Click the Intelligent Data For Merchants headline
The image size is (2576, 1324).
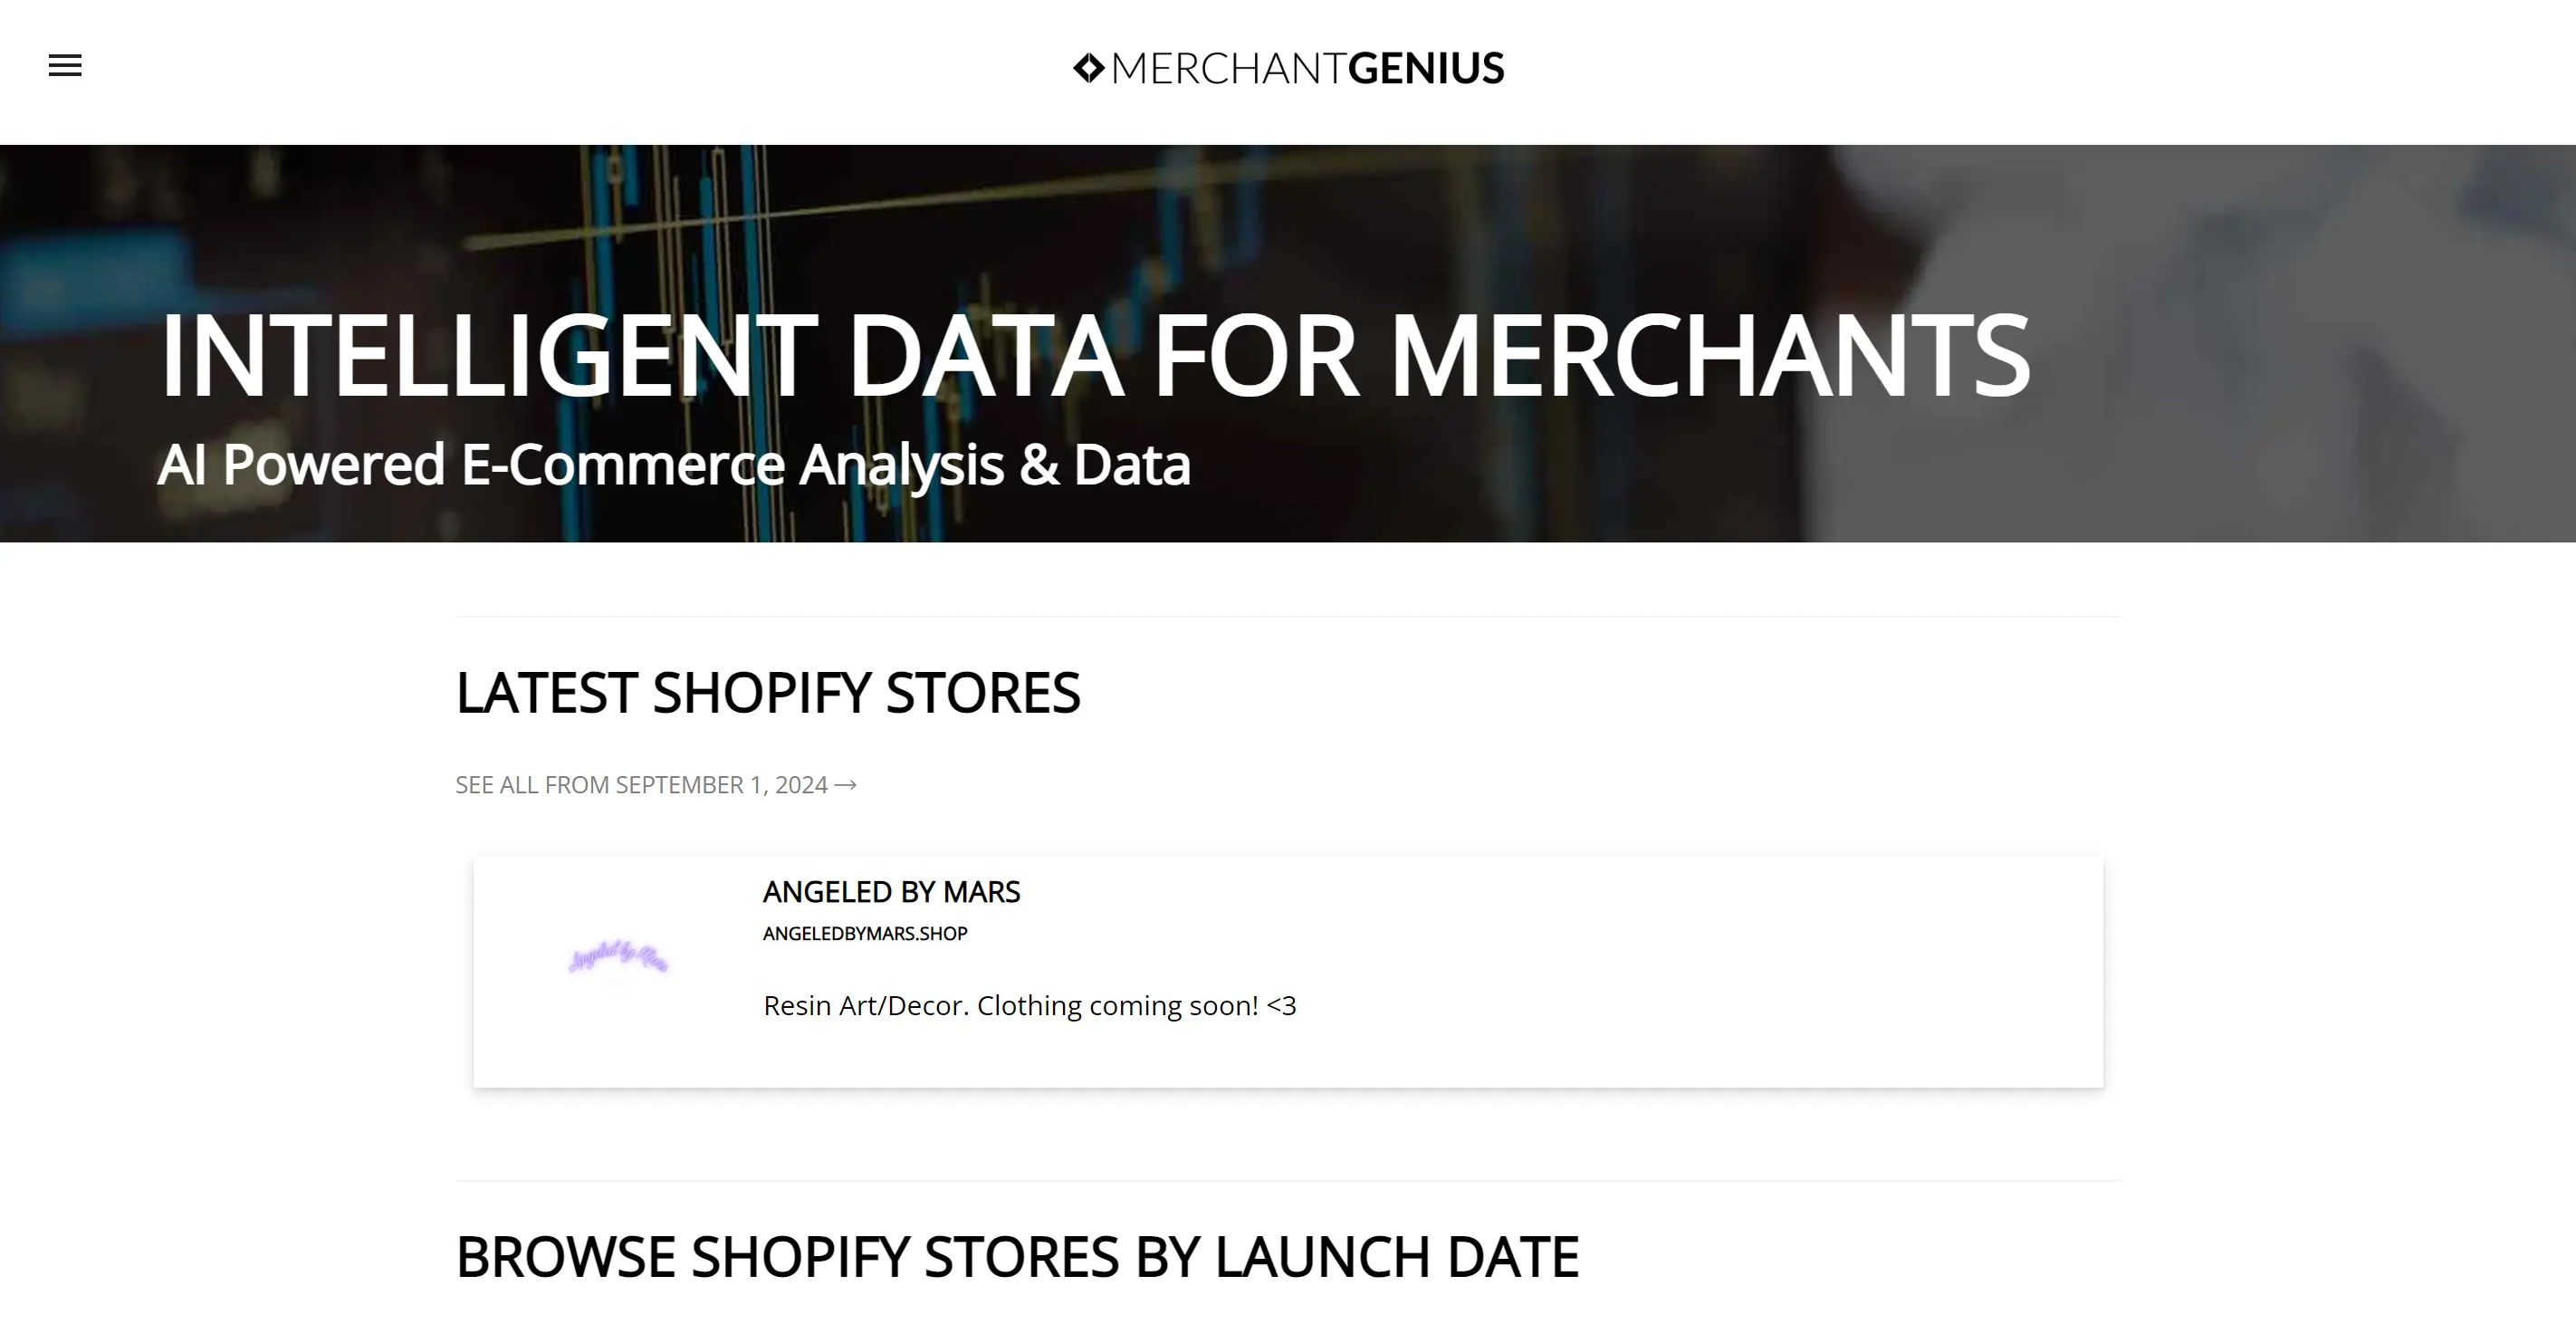(1094, 355)
